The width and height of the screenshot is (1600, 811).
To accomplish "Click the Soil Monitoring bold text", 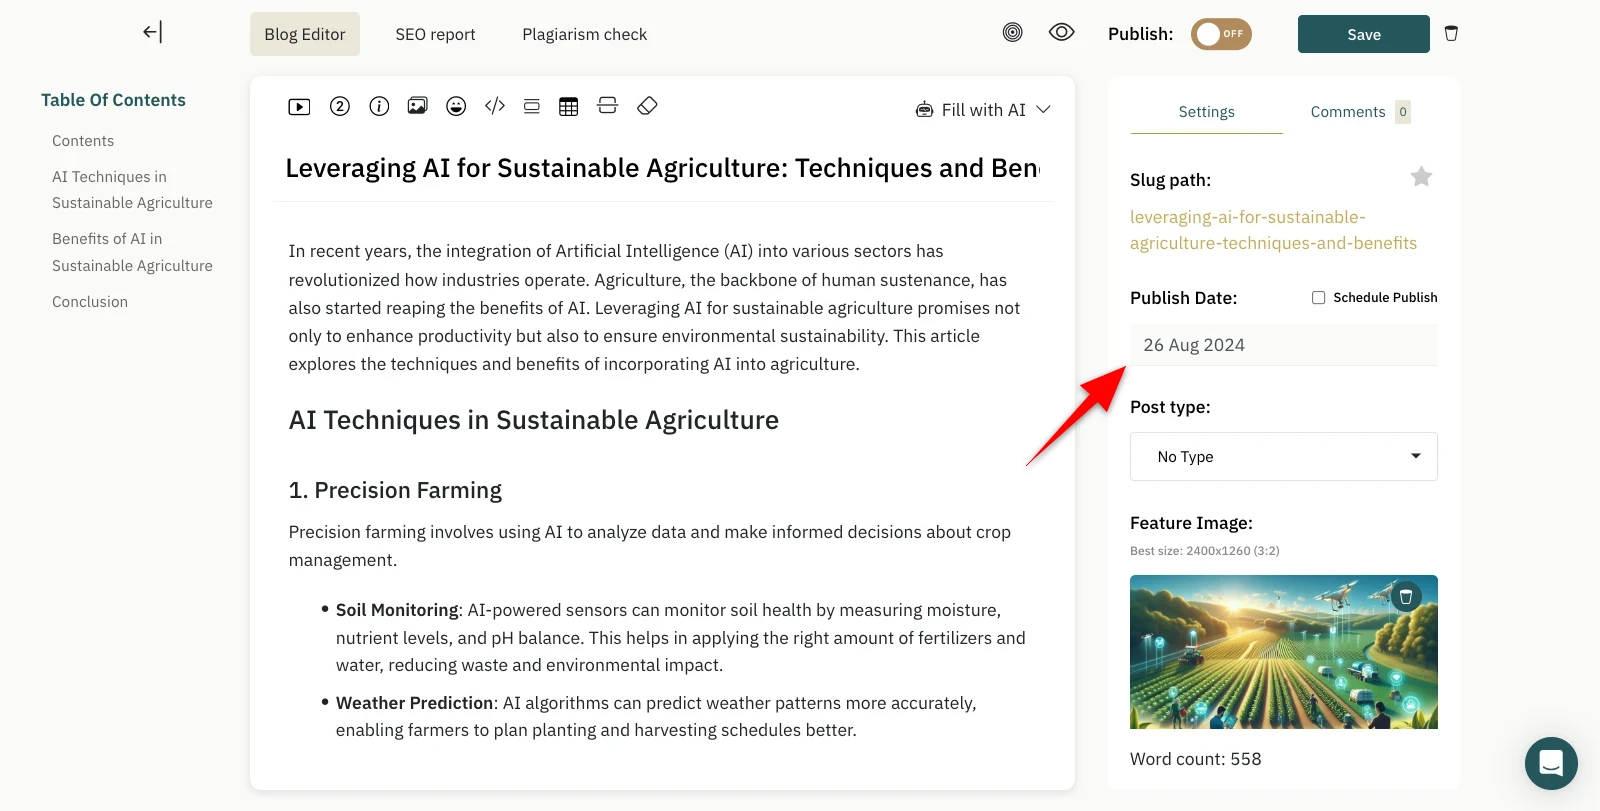I will coord(397,610).
